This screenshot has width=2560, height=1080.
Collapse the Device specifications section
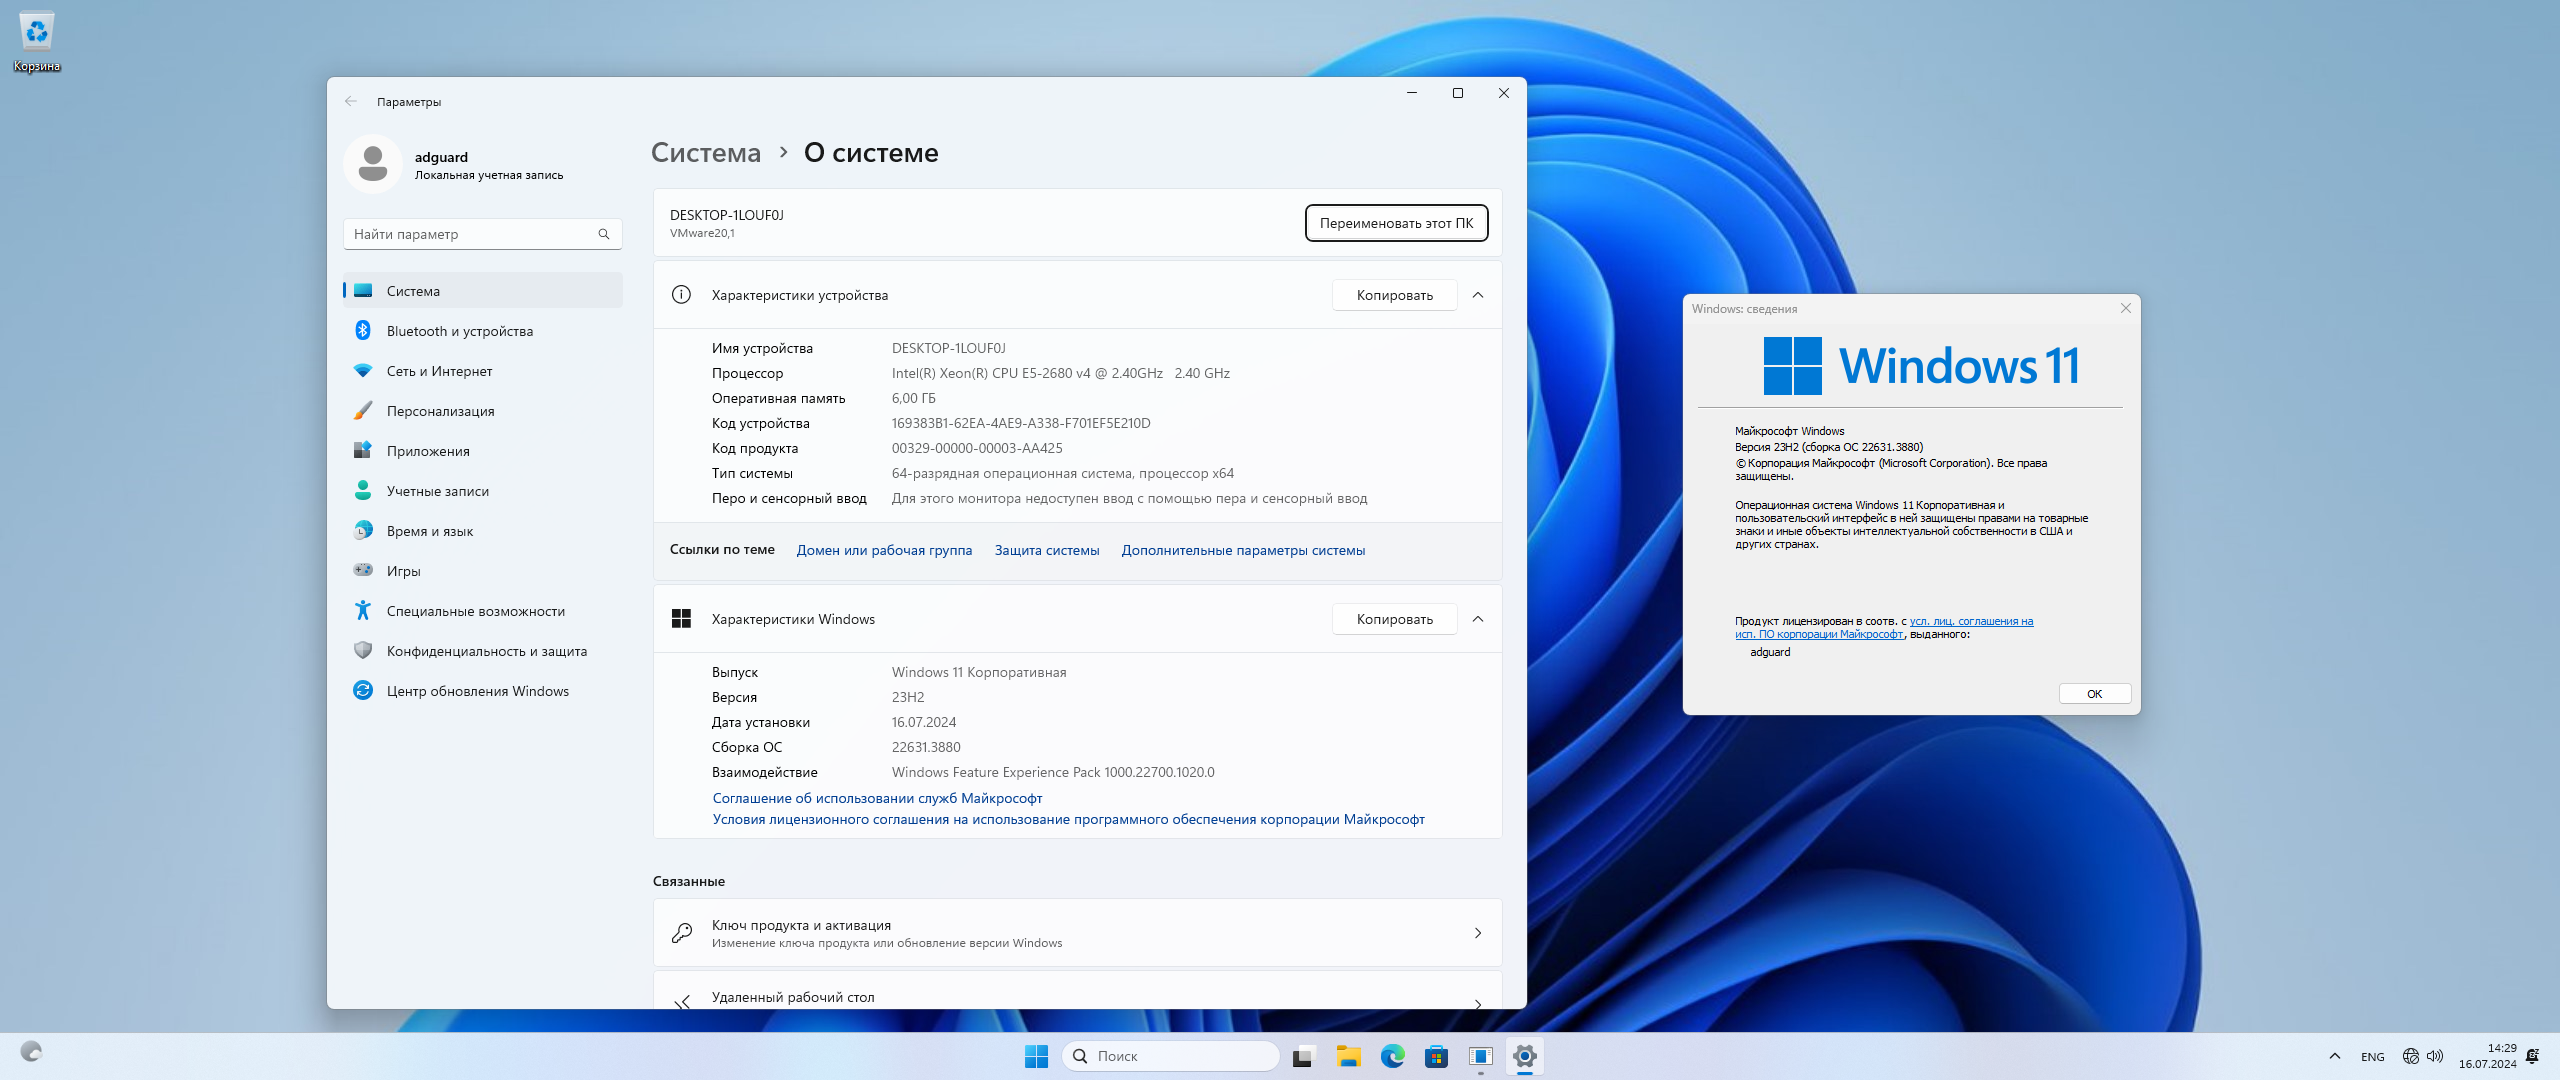pyautogui.click(x=1478, y=295)
